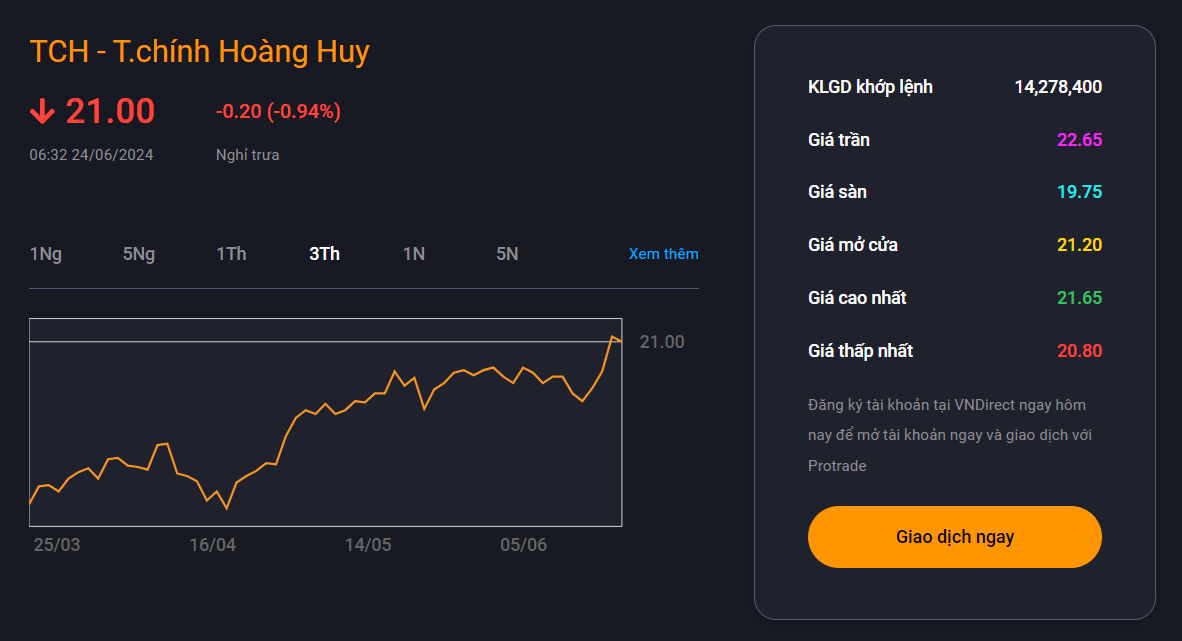Viewport: 1182px width, 641px height.
Task: Click the Giá cao nhất highest price
Action: click(x=1079, y=297)
